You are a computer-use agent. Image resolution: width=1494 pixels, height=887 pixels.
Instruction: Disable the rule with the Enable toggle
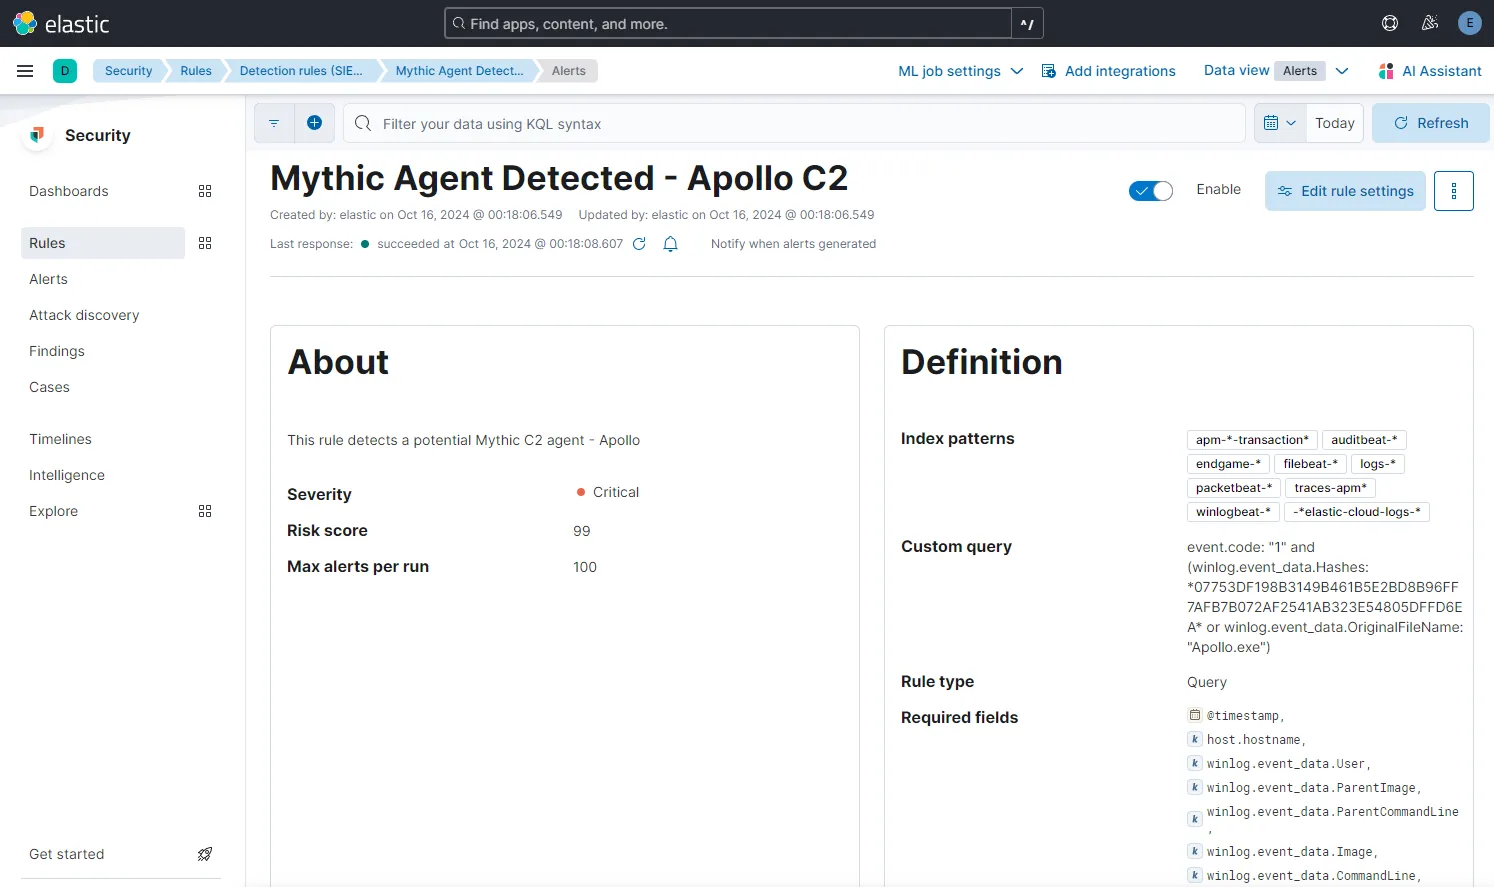coord(1150,189)
